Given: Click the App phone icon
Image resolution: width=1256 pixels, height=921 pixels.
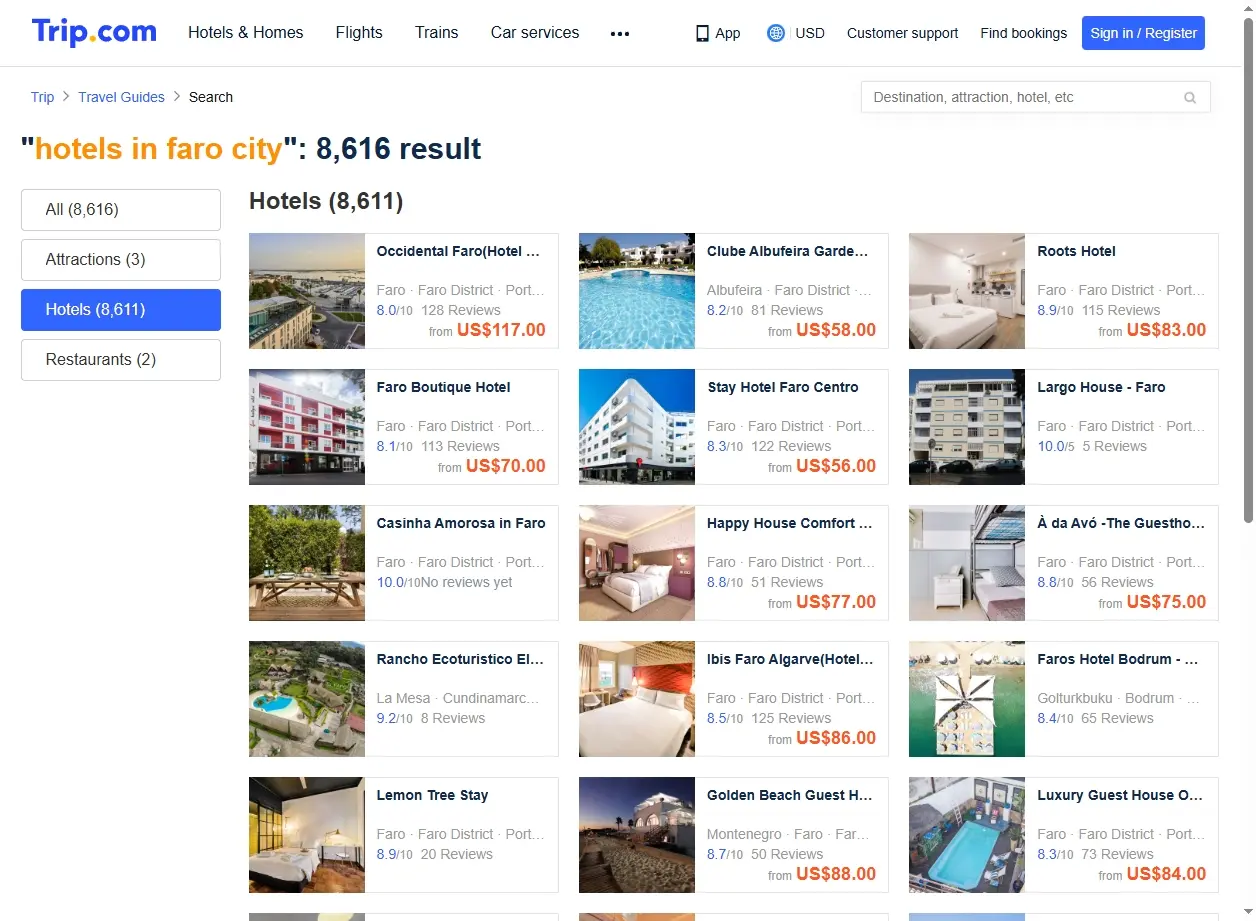Looking at the screenshot, I should (x=702, y=33).
